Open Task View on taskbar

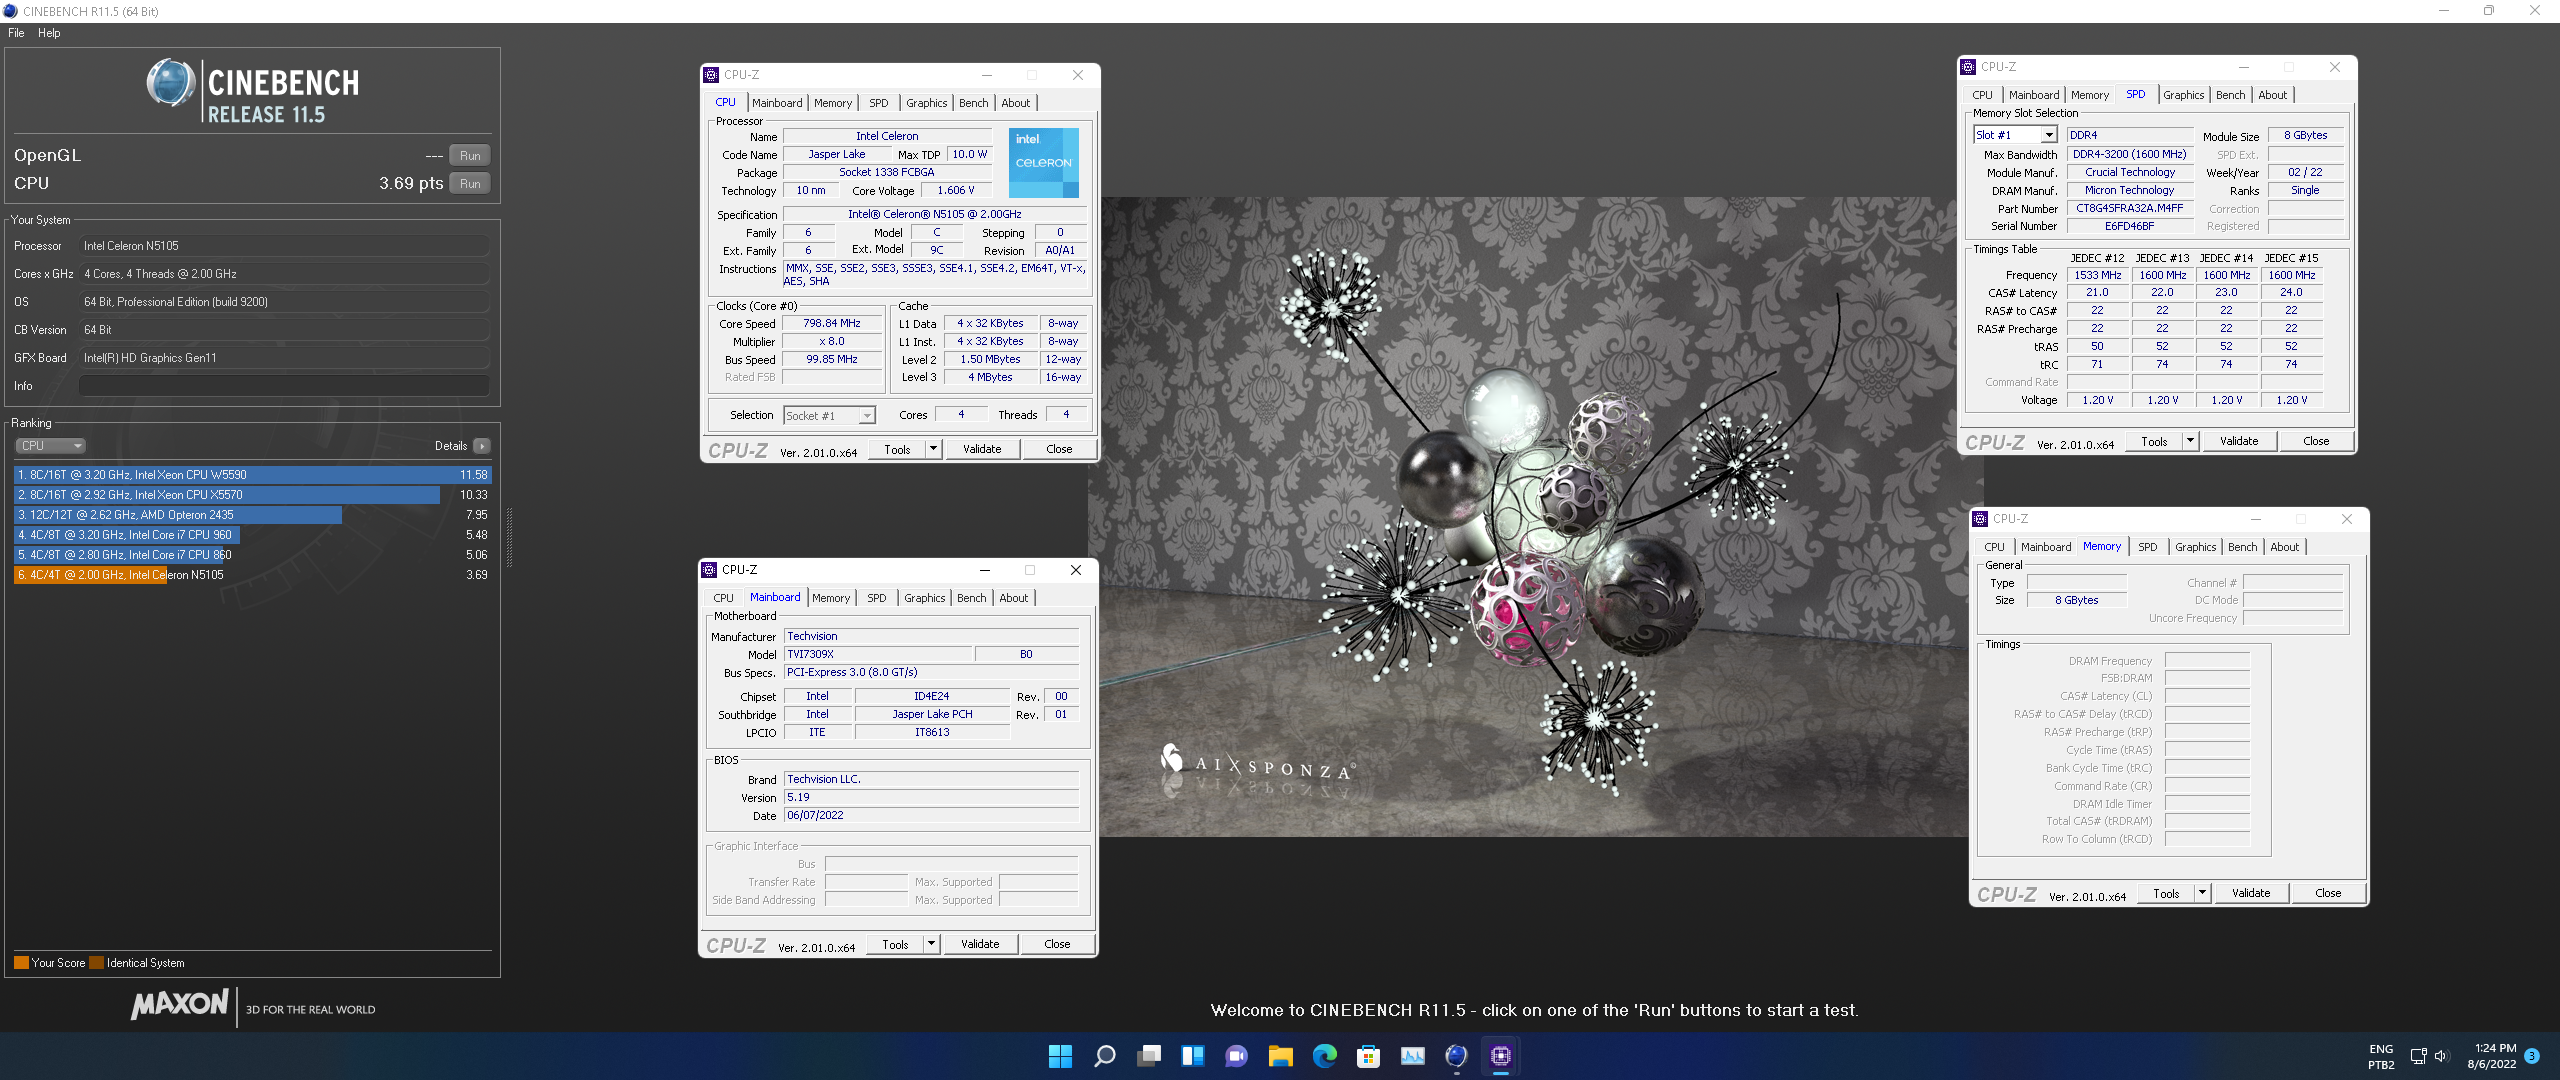(x=1149, y=1056)
